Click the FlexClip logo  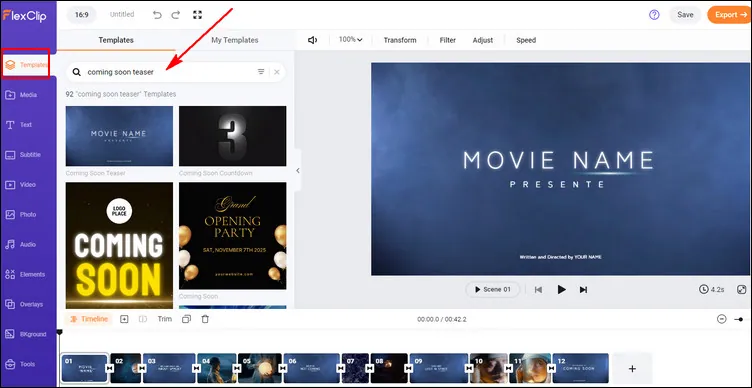tap(24, 15)
